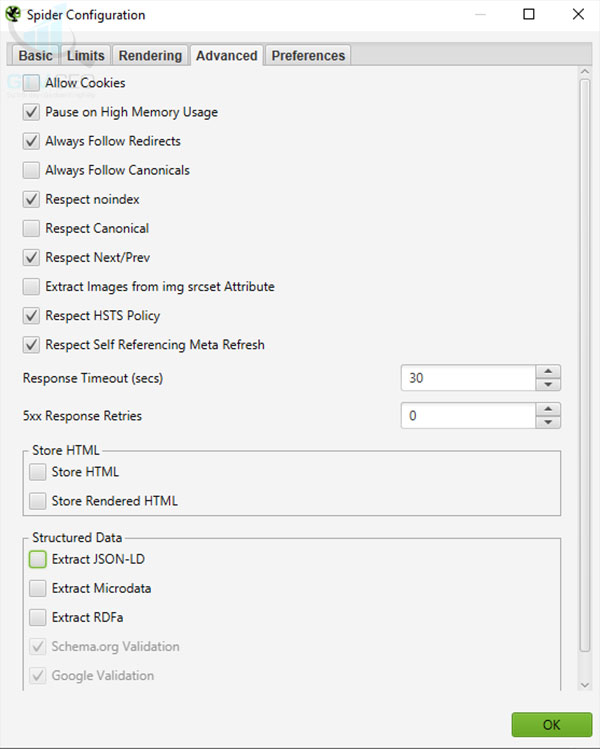The height and width of the screenshot is (749, 600).
Task: Click the vertical scrollbar of settings panel
Action: point(585,380)
